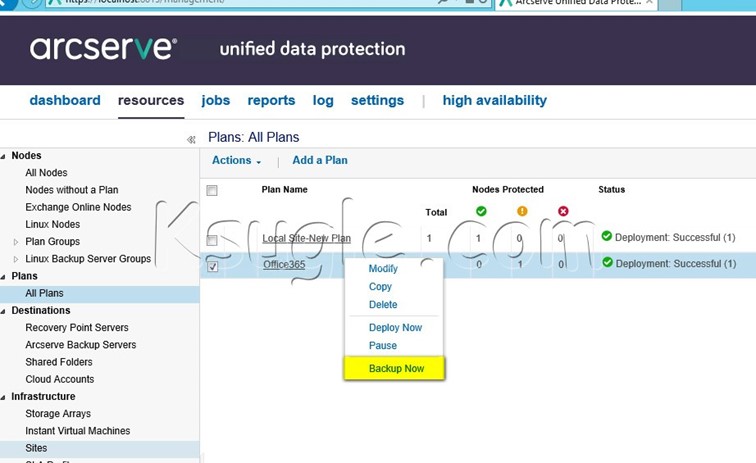Open Recovery Point Servers
Screen dimensions: 756x463
coord(77,327)
